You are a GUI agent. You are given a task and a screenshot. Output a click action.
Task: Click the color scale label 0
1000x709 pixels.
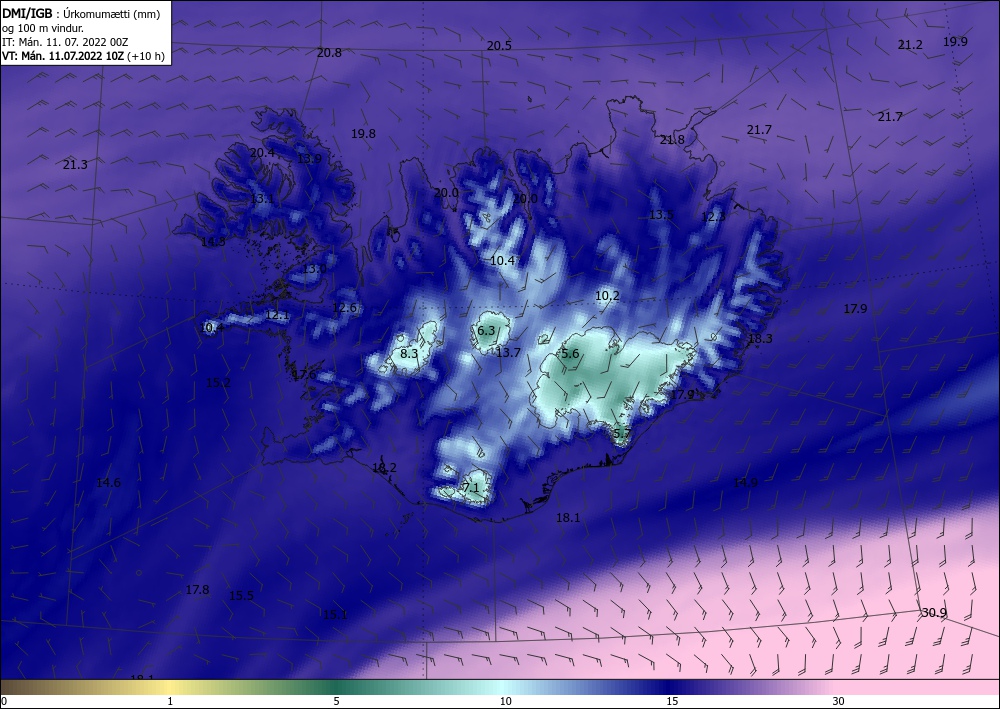(x=4, y=702)
